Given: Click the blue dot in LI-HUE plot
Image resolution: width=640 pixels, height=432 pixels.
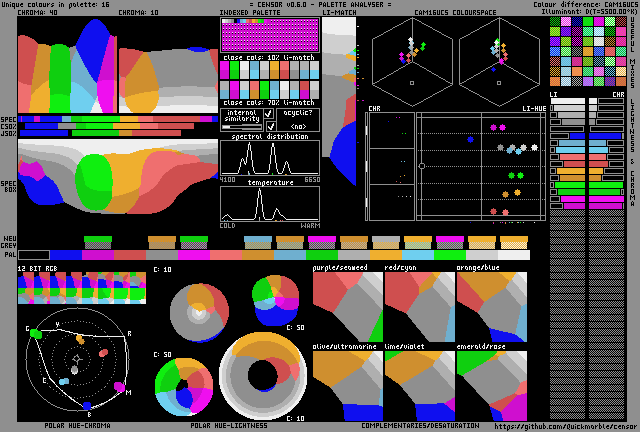Looking at the screenshot, I should (471, 139).
